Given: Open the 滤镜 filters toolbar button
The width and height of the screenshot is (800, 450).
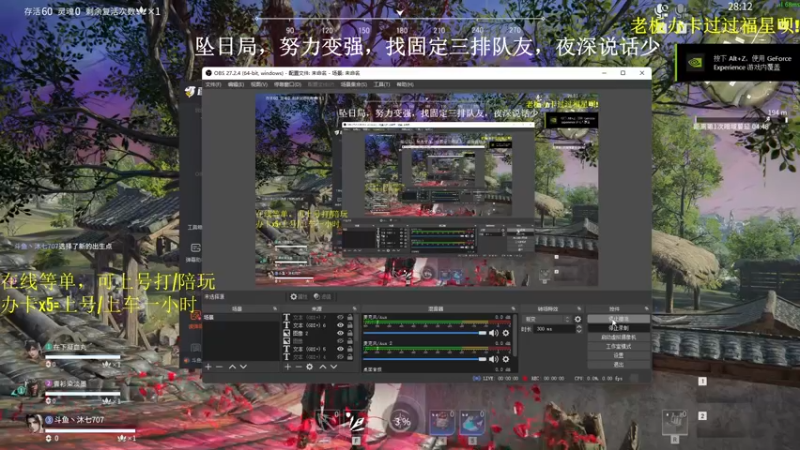Looking at the screenshot, I should tap(322, 296).
